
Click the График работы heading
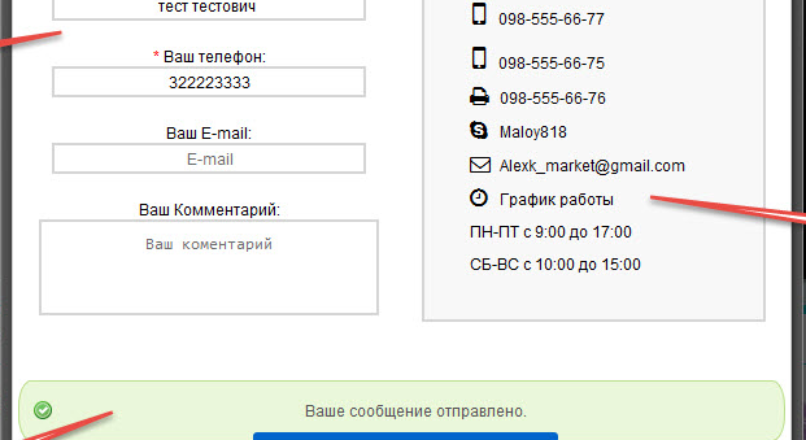pos(557,199)
